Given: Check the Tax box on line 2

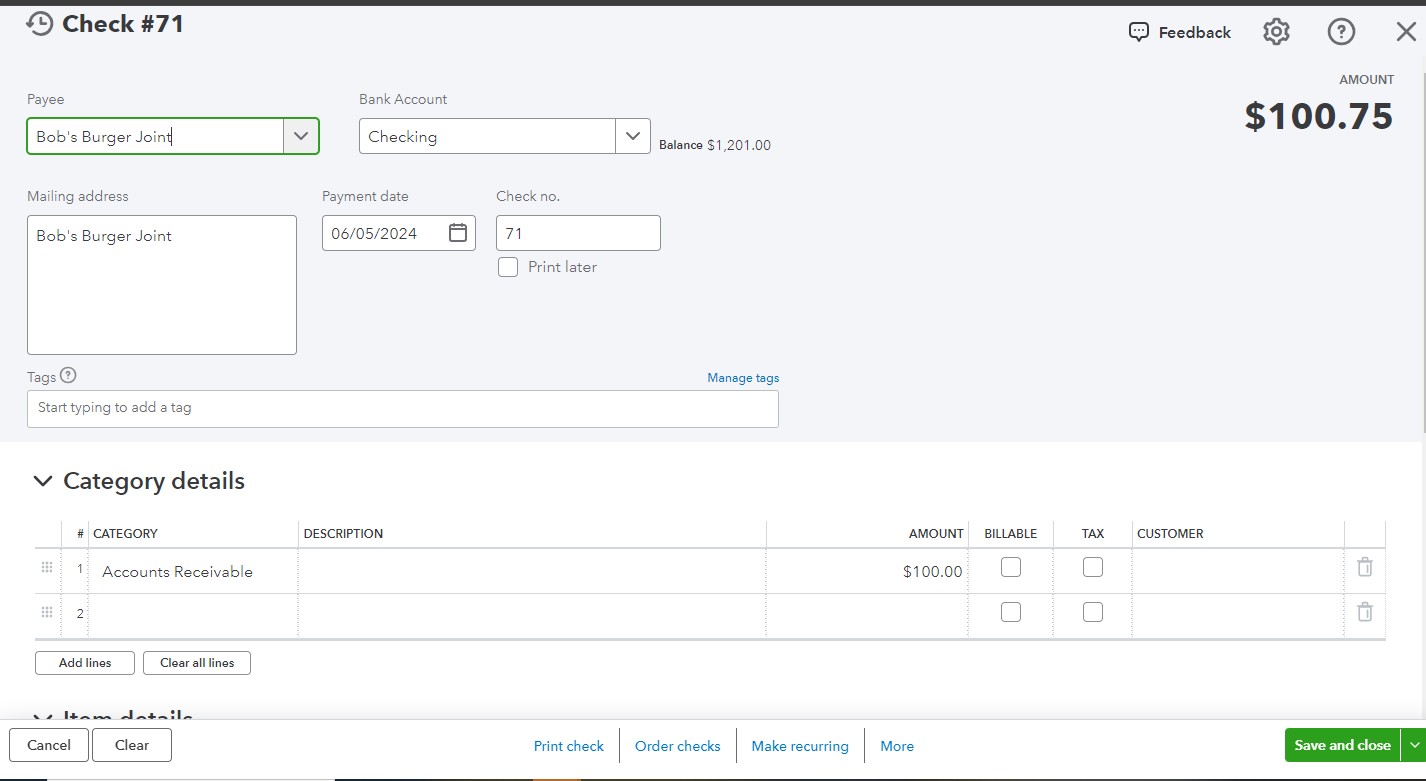Looking at the screenshot, I should [x=1092, y=612].
